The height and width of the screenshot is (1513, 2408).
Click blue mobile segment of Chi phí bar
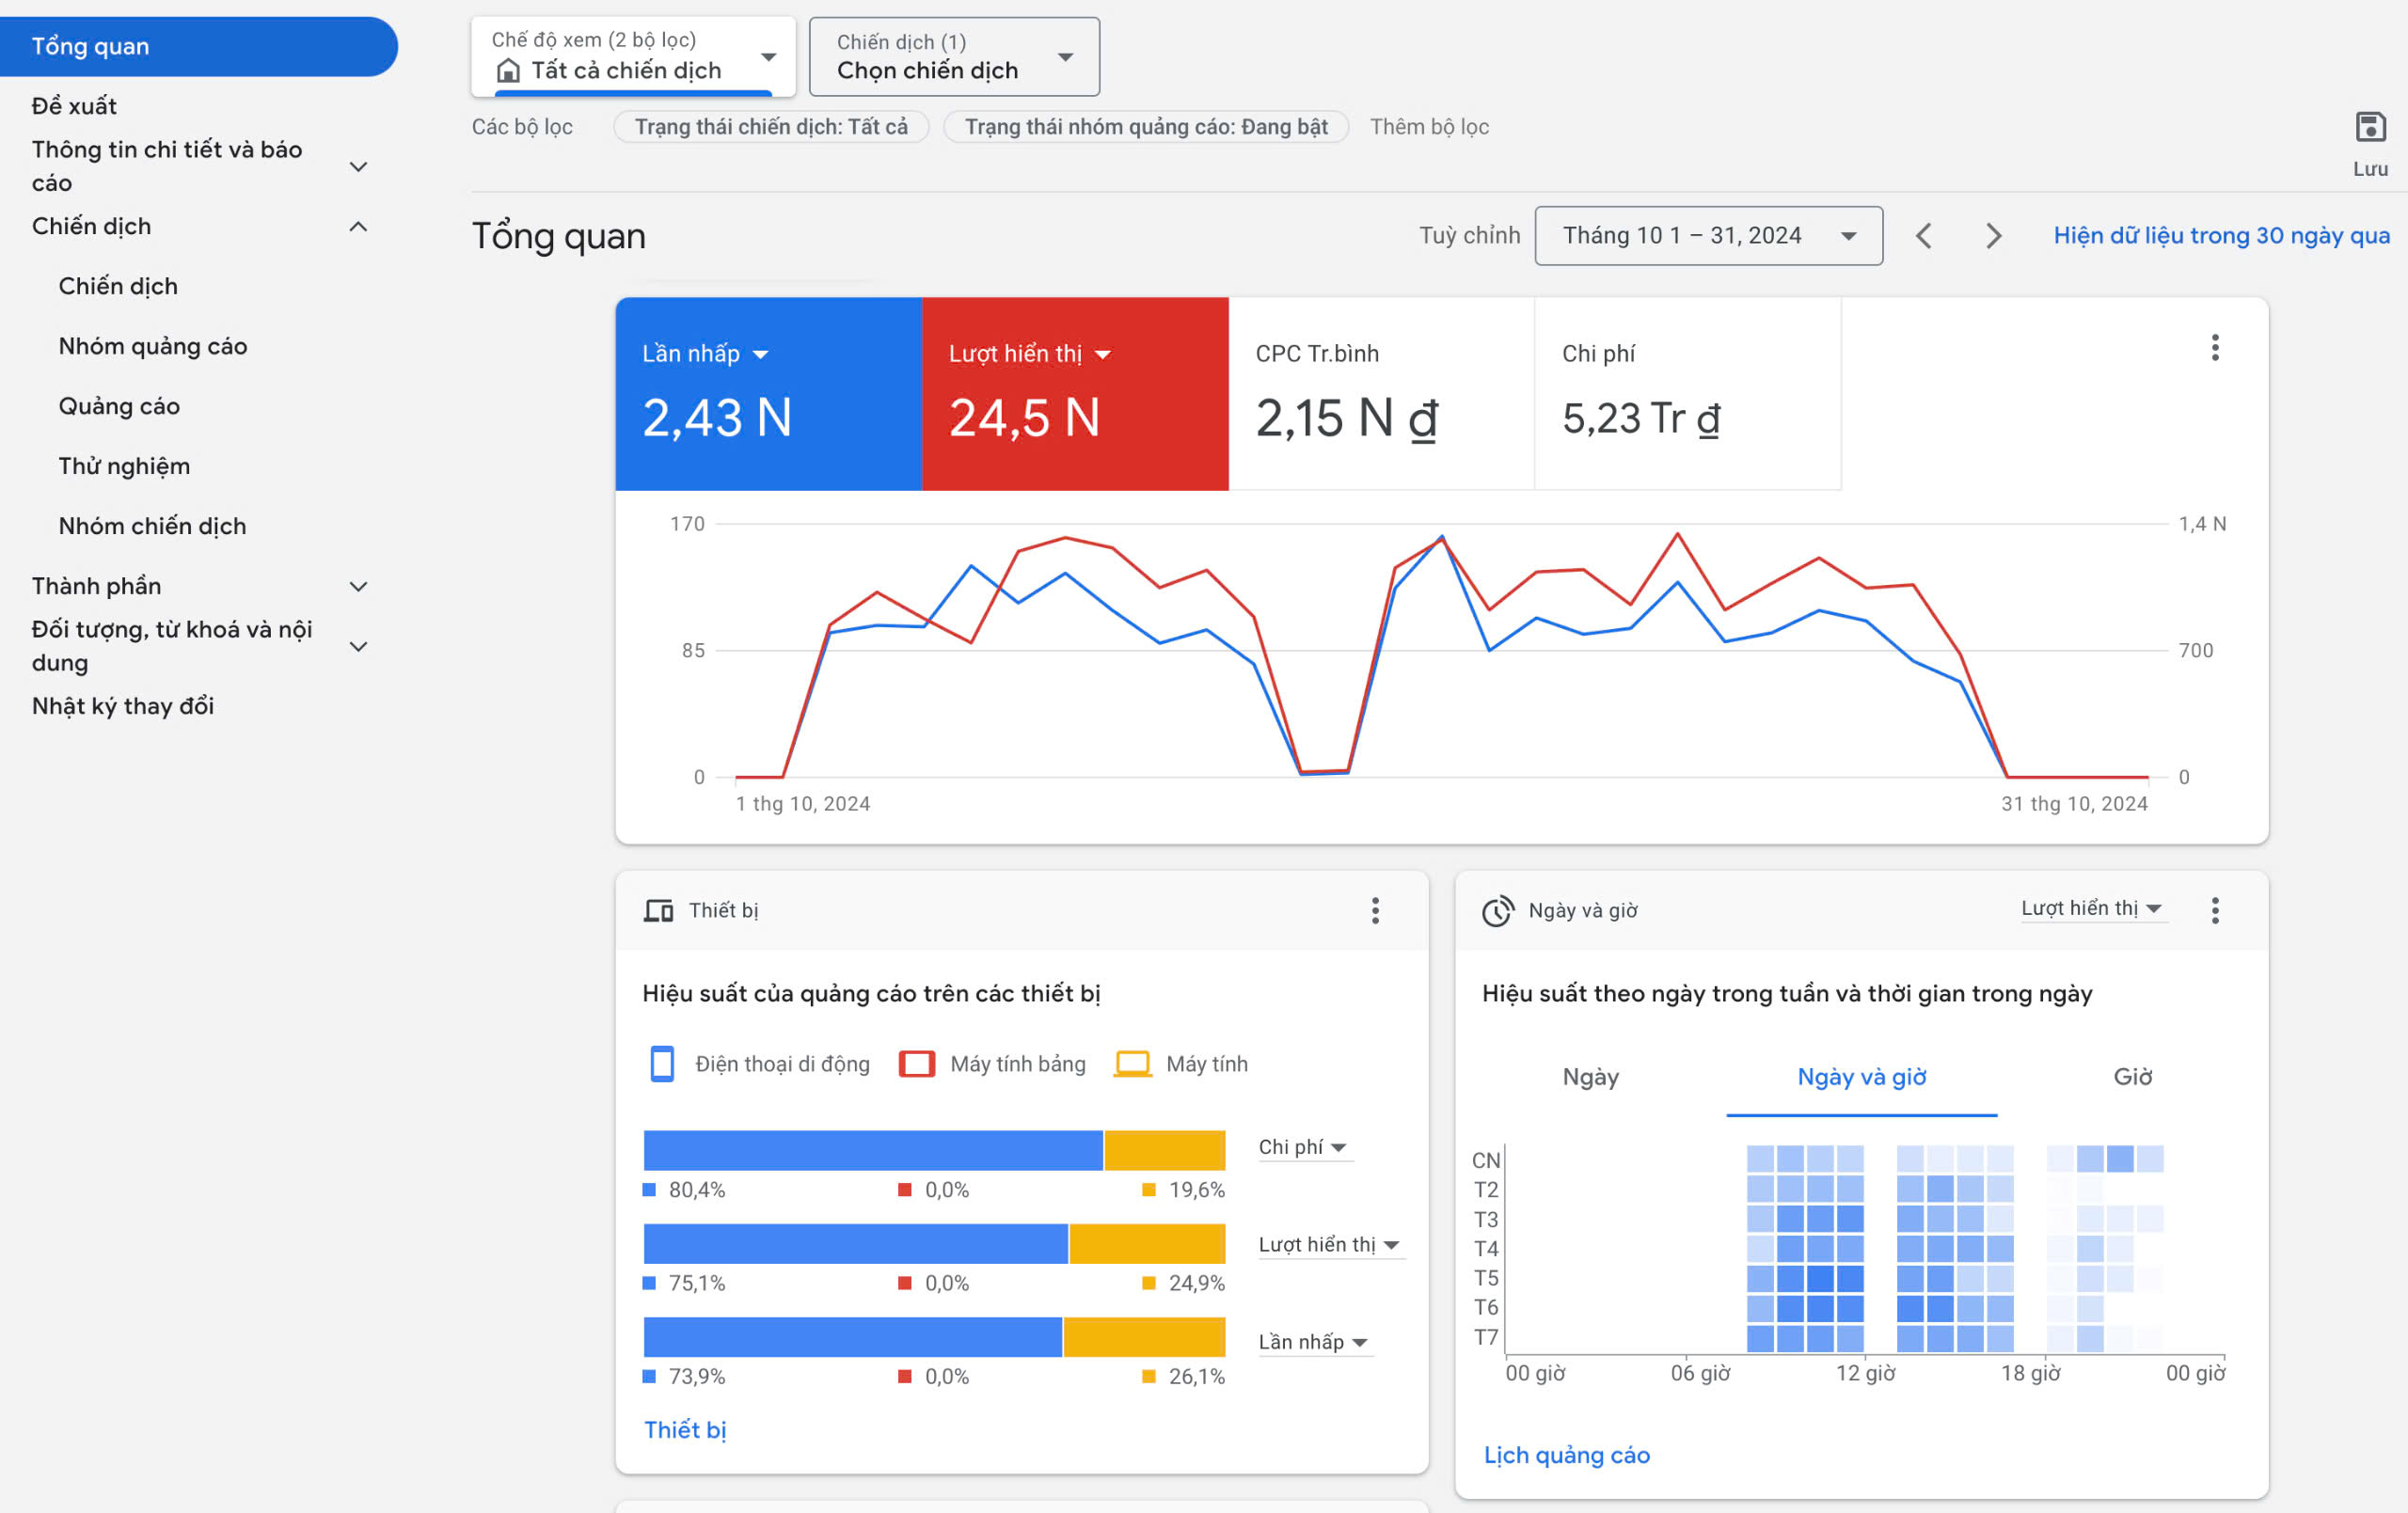point(873,1150)
